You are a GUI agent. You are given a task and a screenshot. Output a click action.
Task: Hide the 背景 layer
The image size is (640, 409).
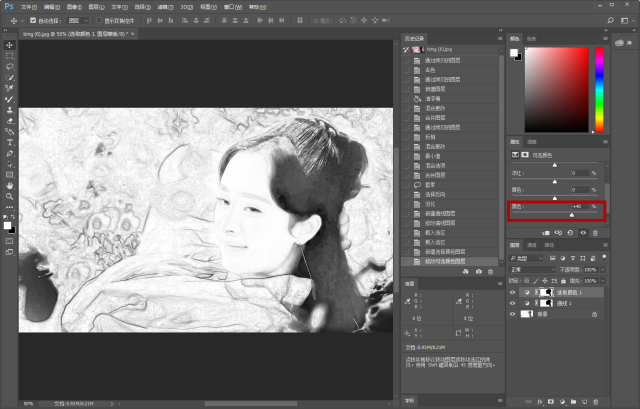[513, 314]
